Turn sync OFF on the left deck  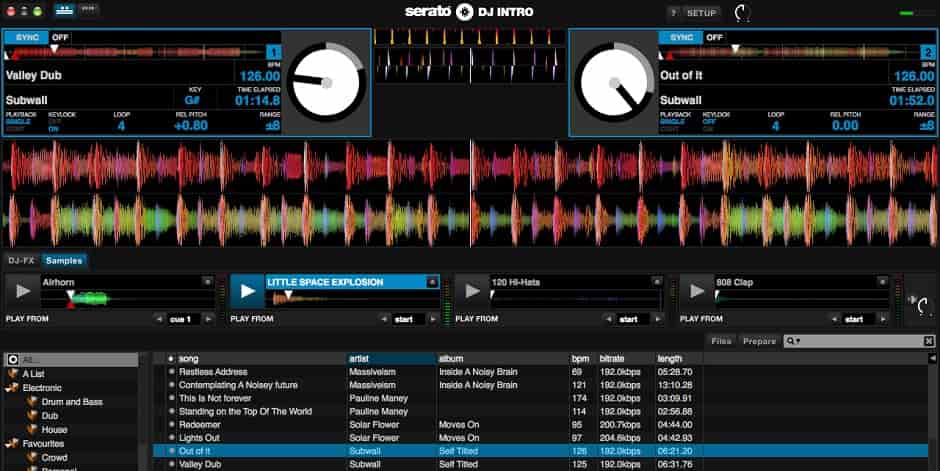pyautogui.click(x=60, y=37)
